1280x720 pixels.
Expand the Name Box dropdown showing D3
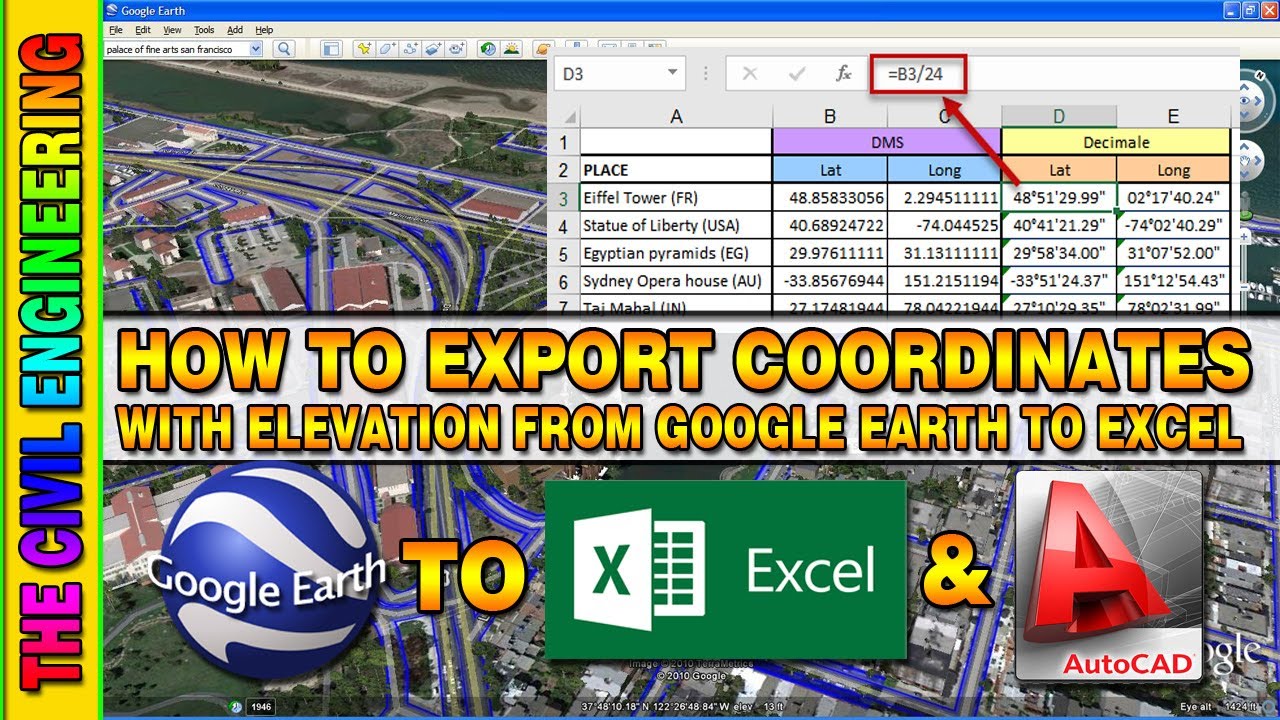(x=672, y=73)
